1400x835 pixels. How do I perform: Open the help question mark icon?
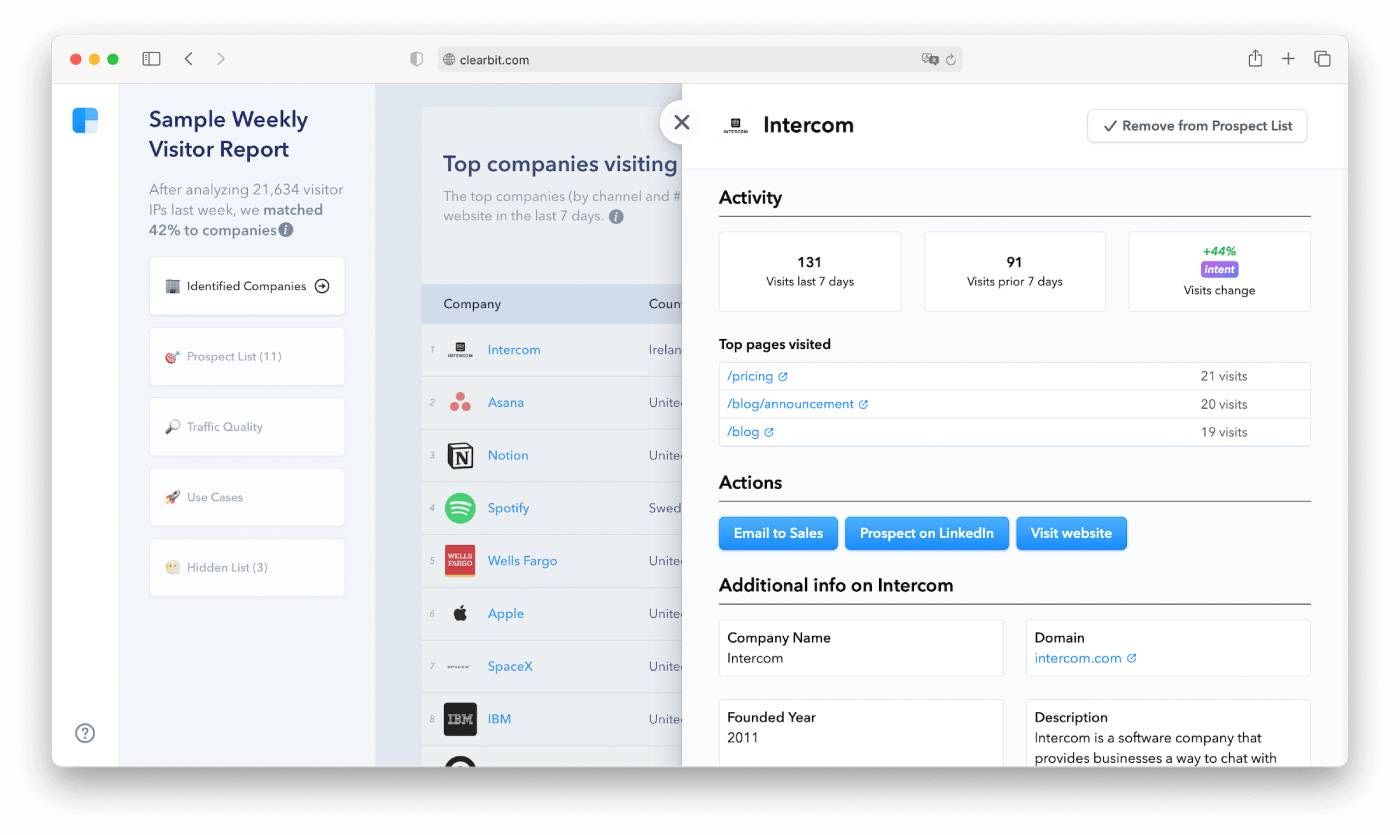85,733
